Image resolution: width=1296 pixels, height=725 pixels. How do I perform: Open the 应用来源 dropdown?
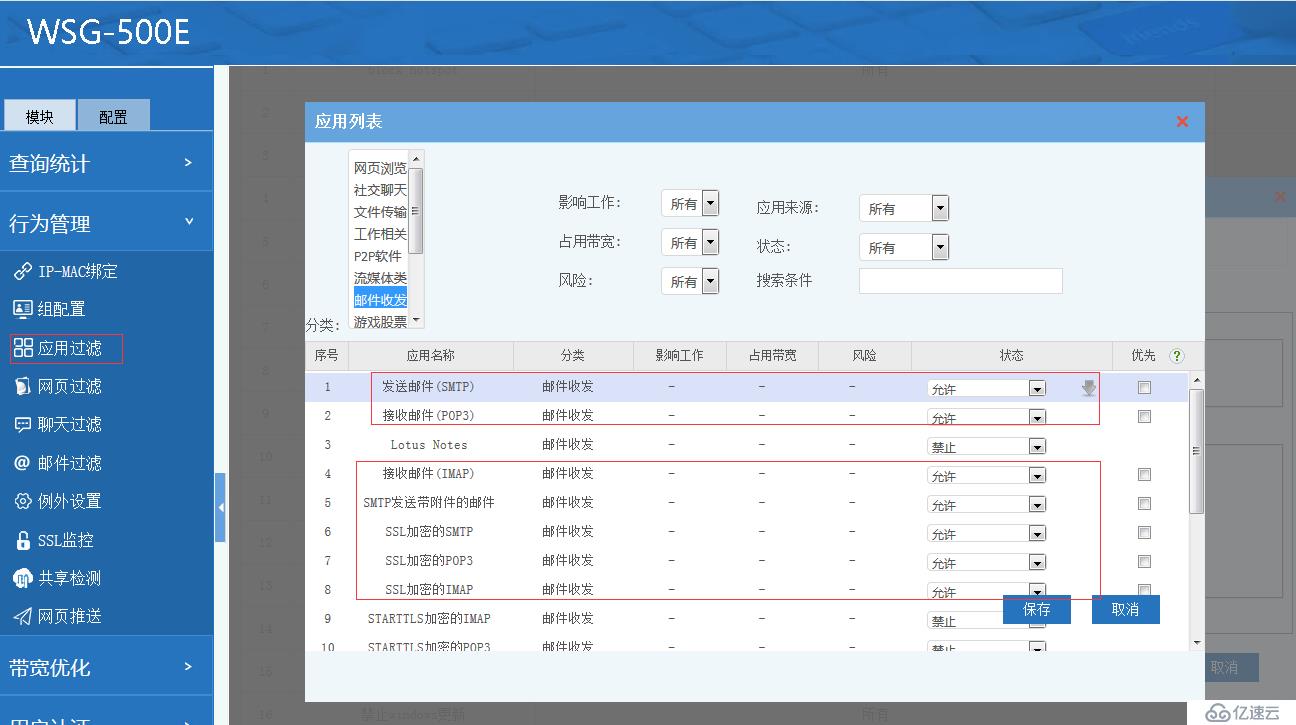click(x=904, y=208)
